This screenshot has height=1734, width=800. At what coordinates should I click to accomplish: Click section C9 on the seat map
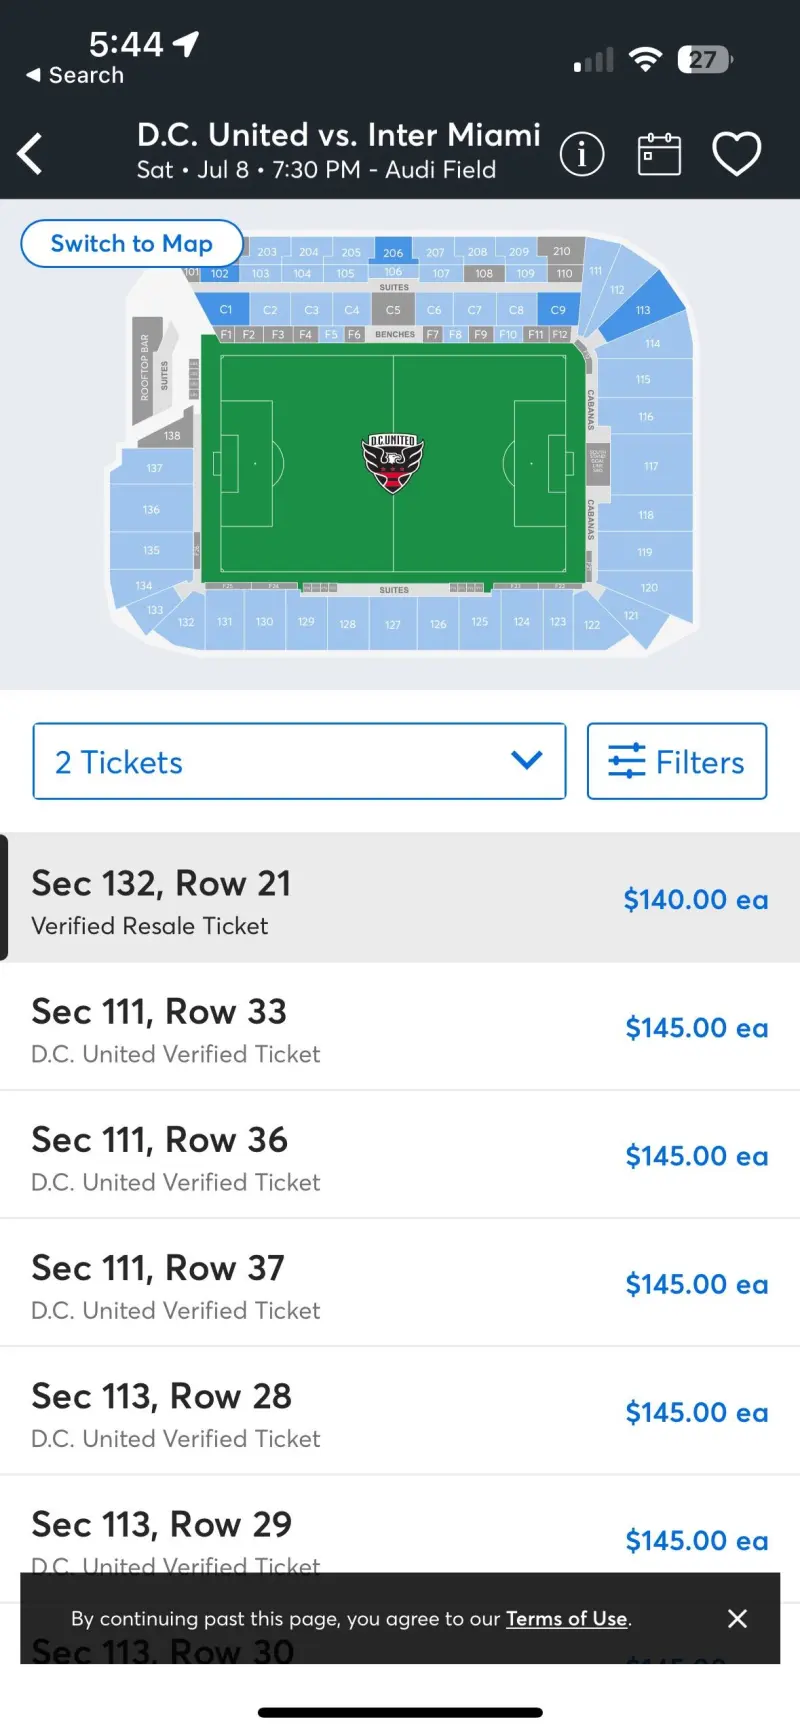point(558,309)
